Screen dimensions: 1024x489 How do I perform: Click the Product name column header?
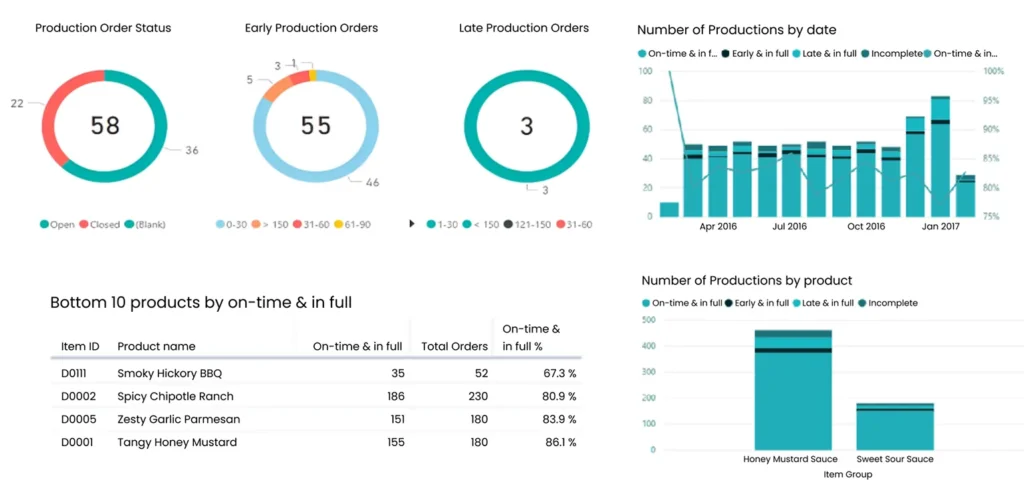pos(156,346)
